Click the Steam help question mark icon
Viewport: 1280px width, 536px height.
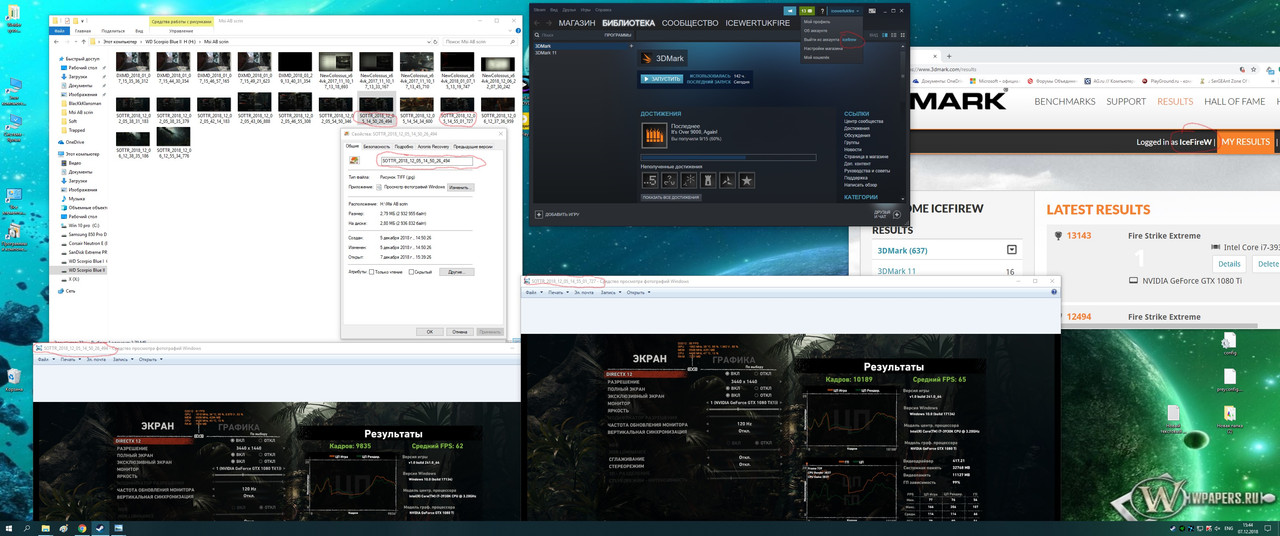tap(822, 11)
